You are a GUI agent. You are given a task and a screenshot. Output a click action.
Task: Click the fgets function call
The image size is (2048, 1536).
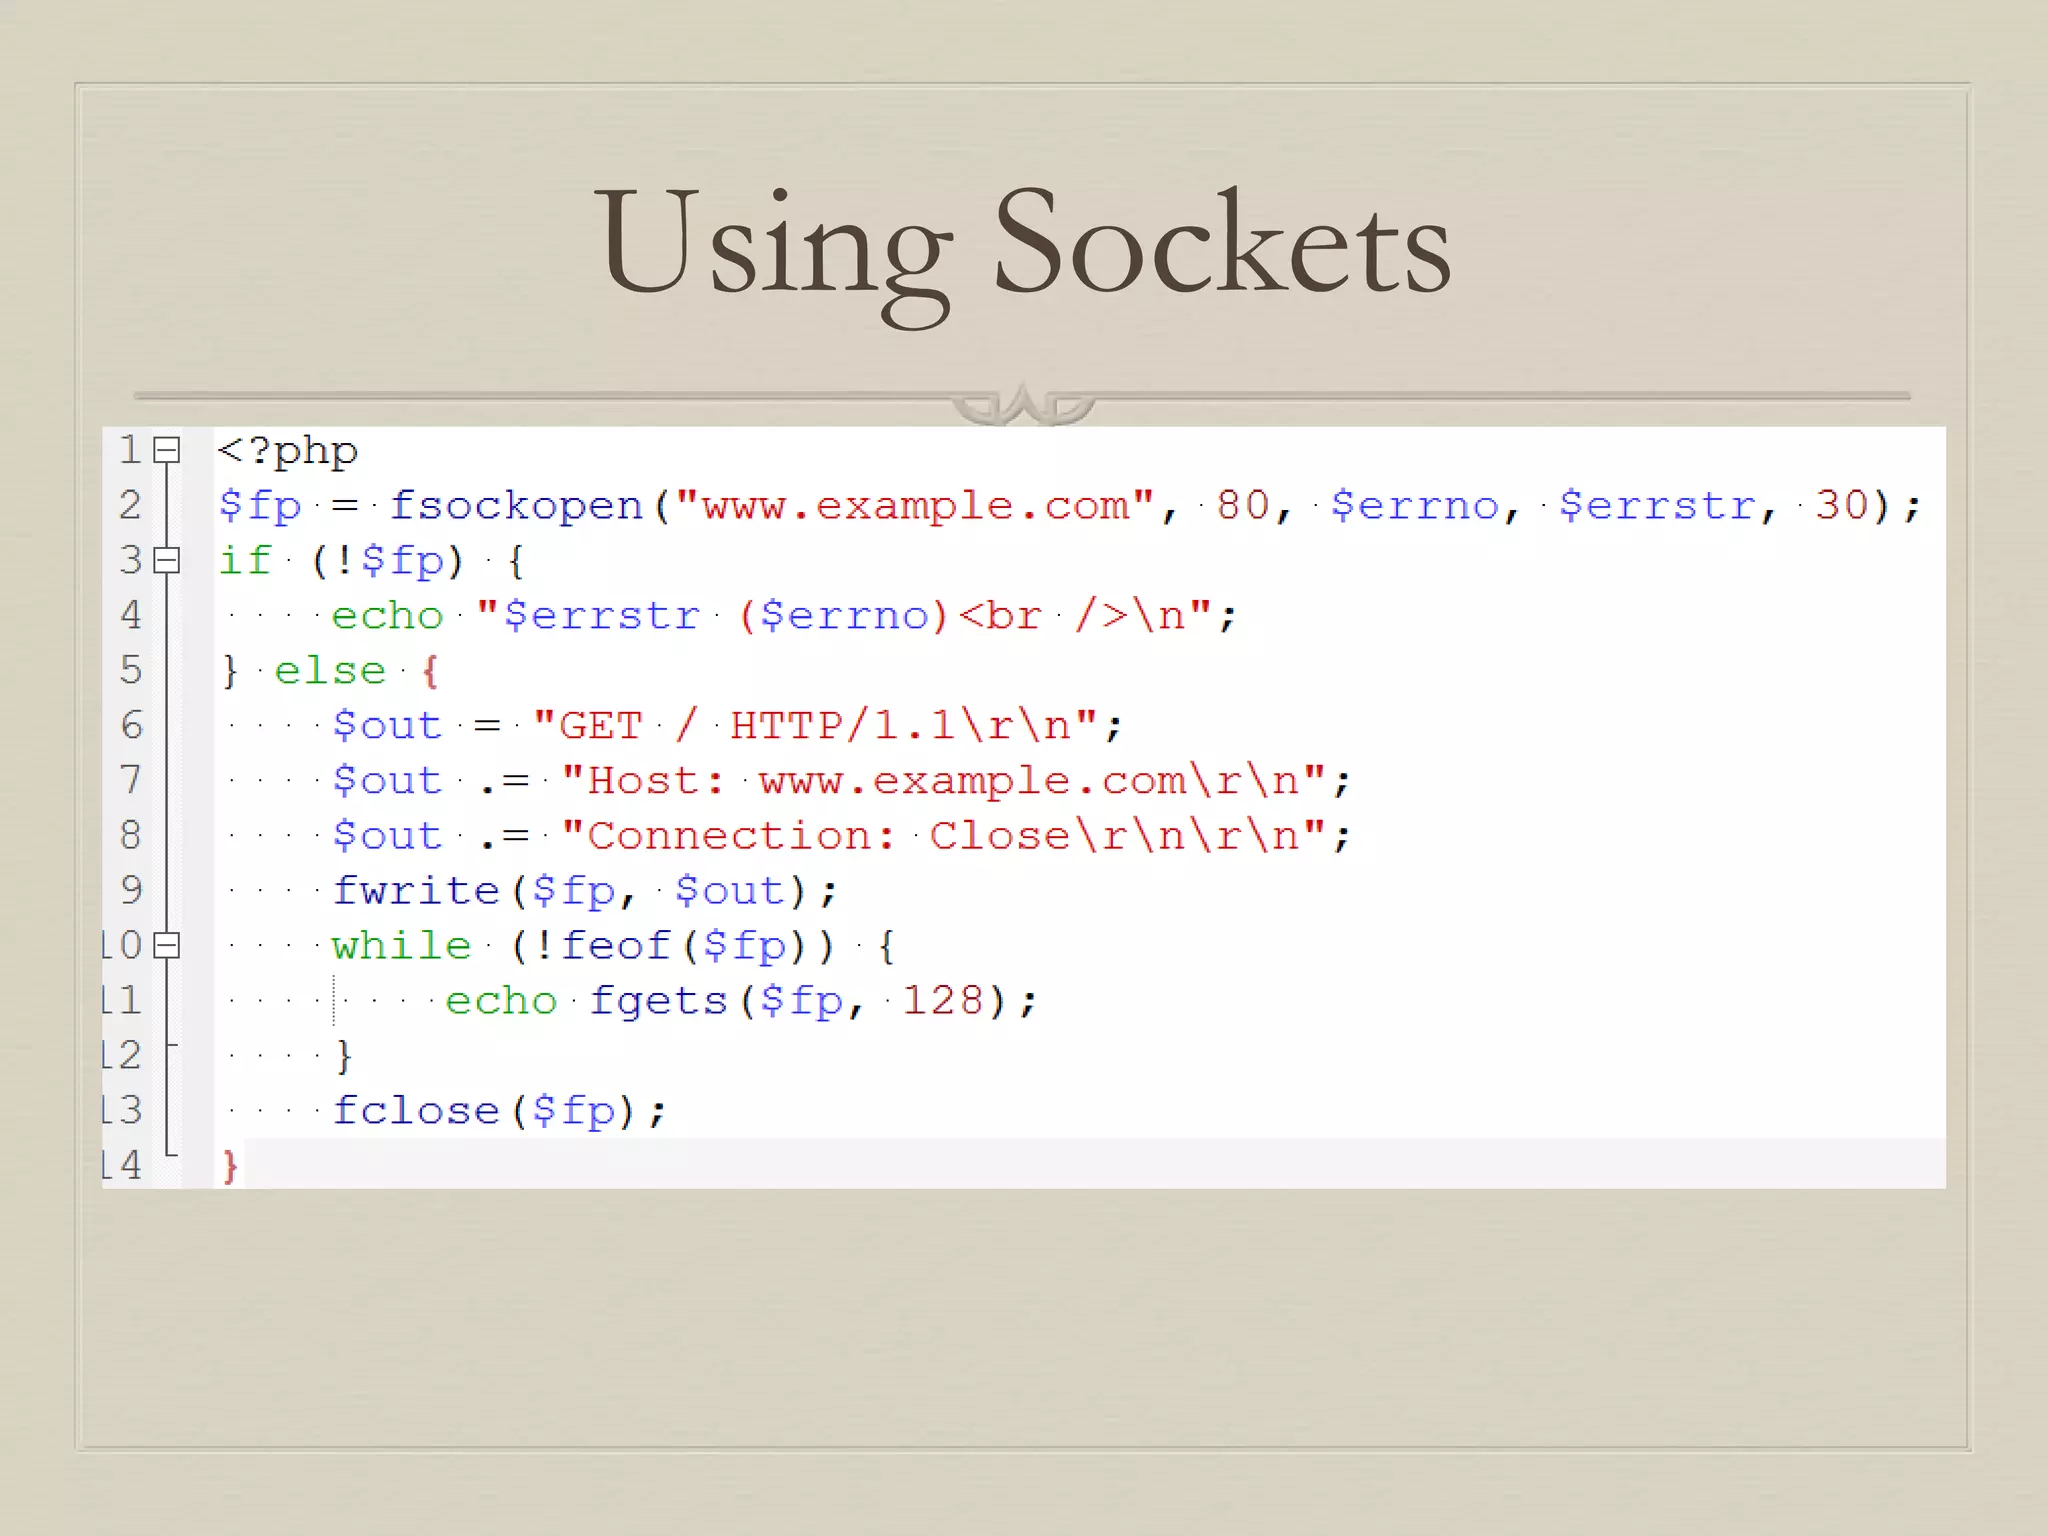(x=658, y=1001)
